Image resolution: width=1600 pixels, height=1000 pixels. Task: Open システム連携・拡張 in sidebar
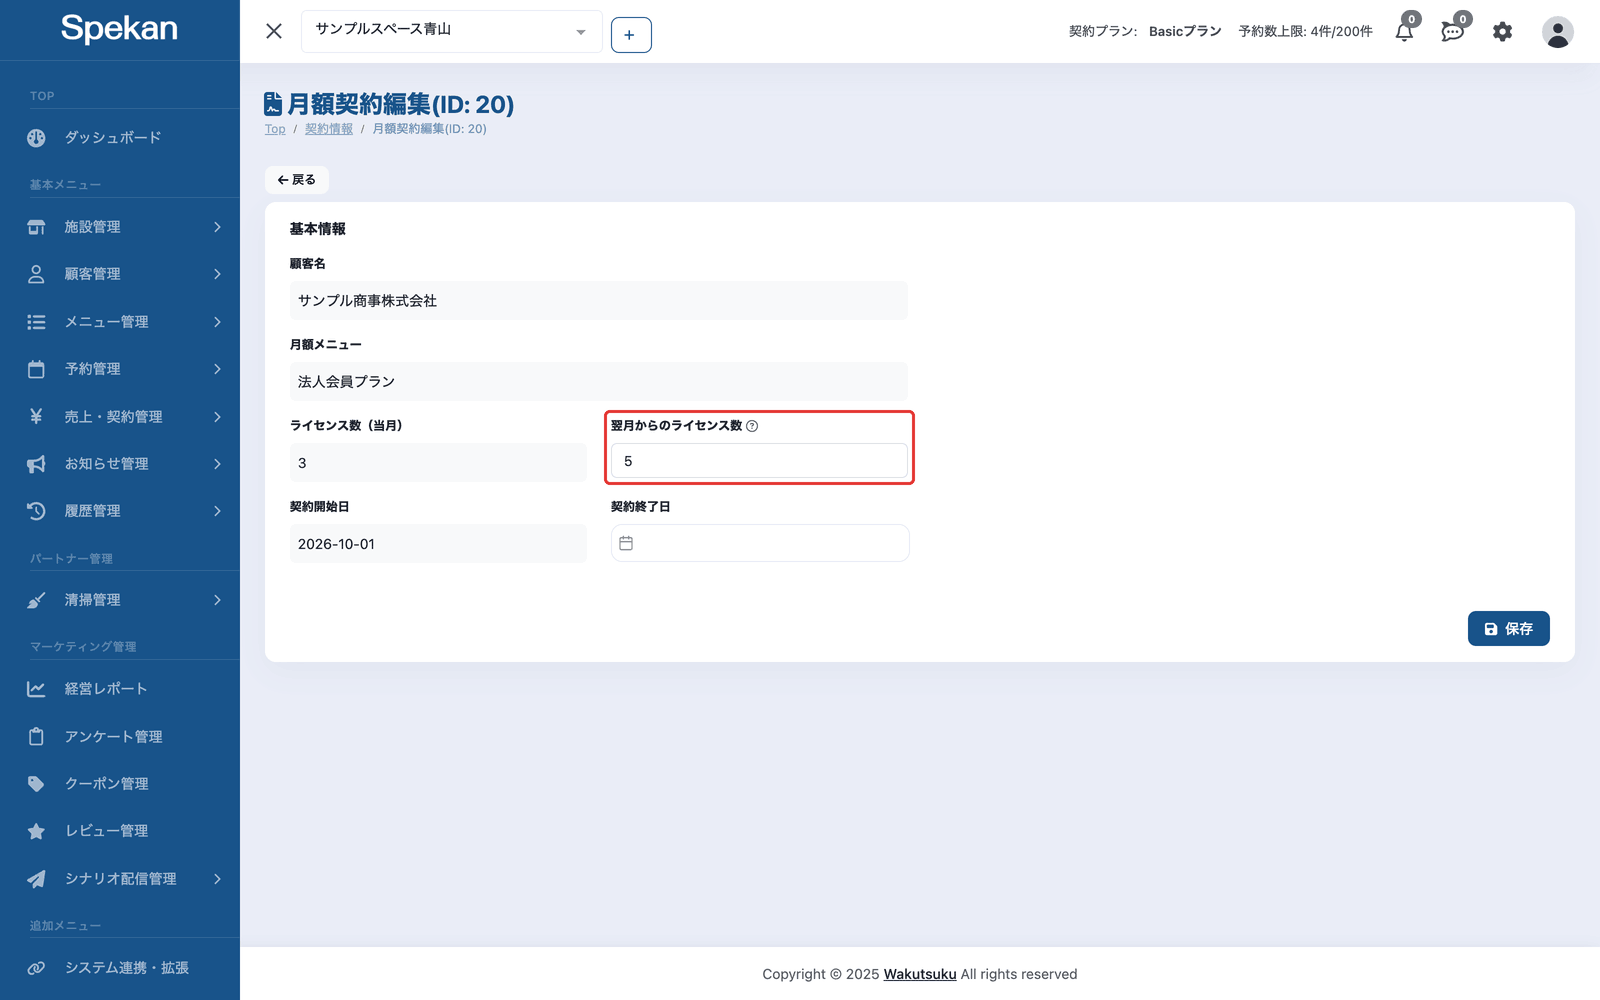click(x=120, y=968)
